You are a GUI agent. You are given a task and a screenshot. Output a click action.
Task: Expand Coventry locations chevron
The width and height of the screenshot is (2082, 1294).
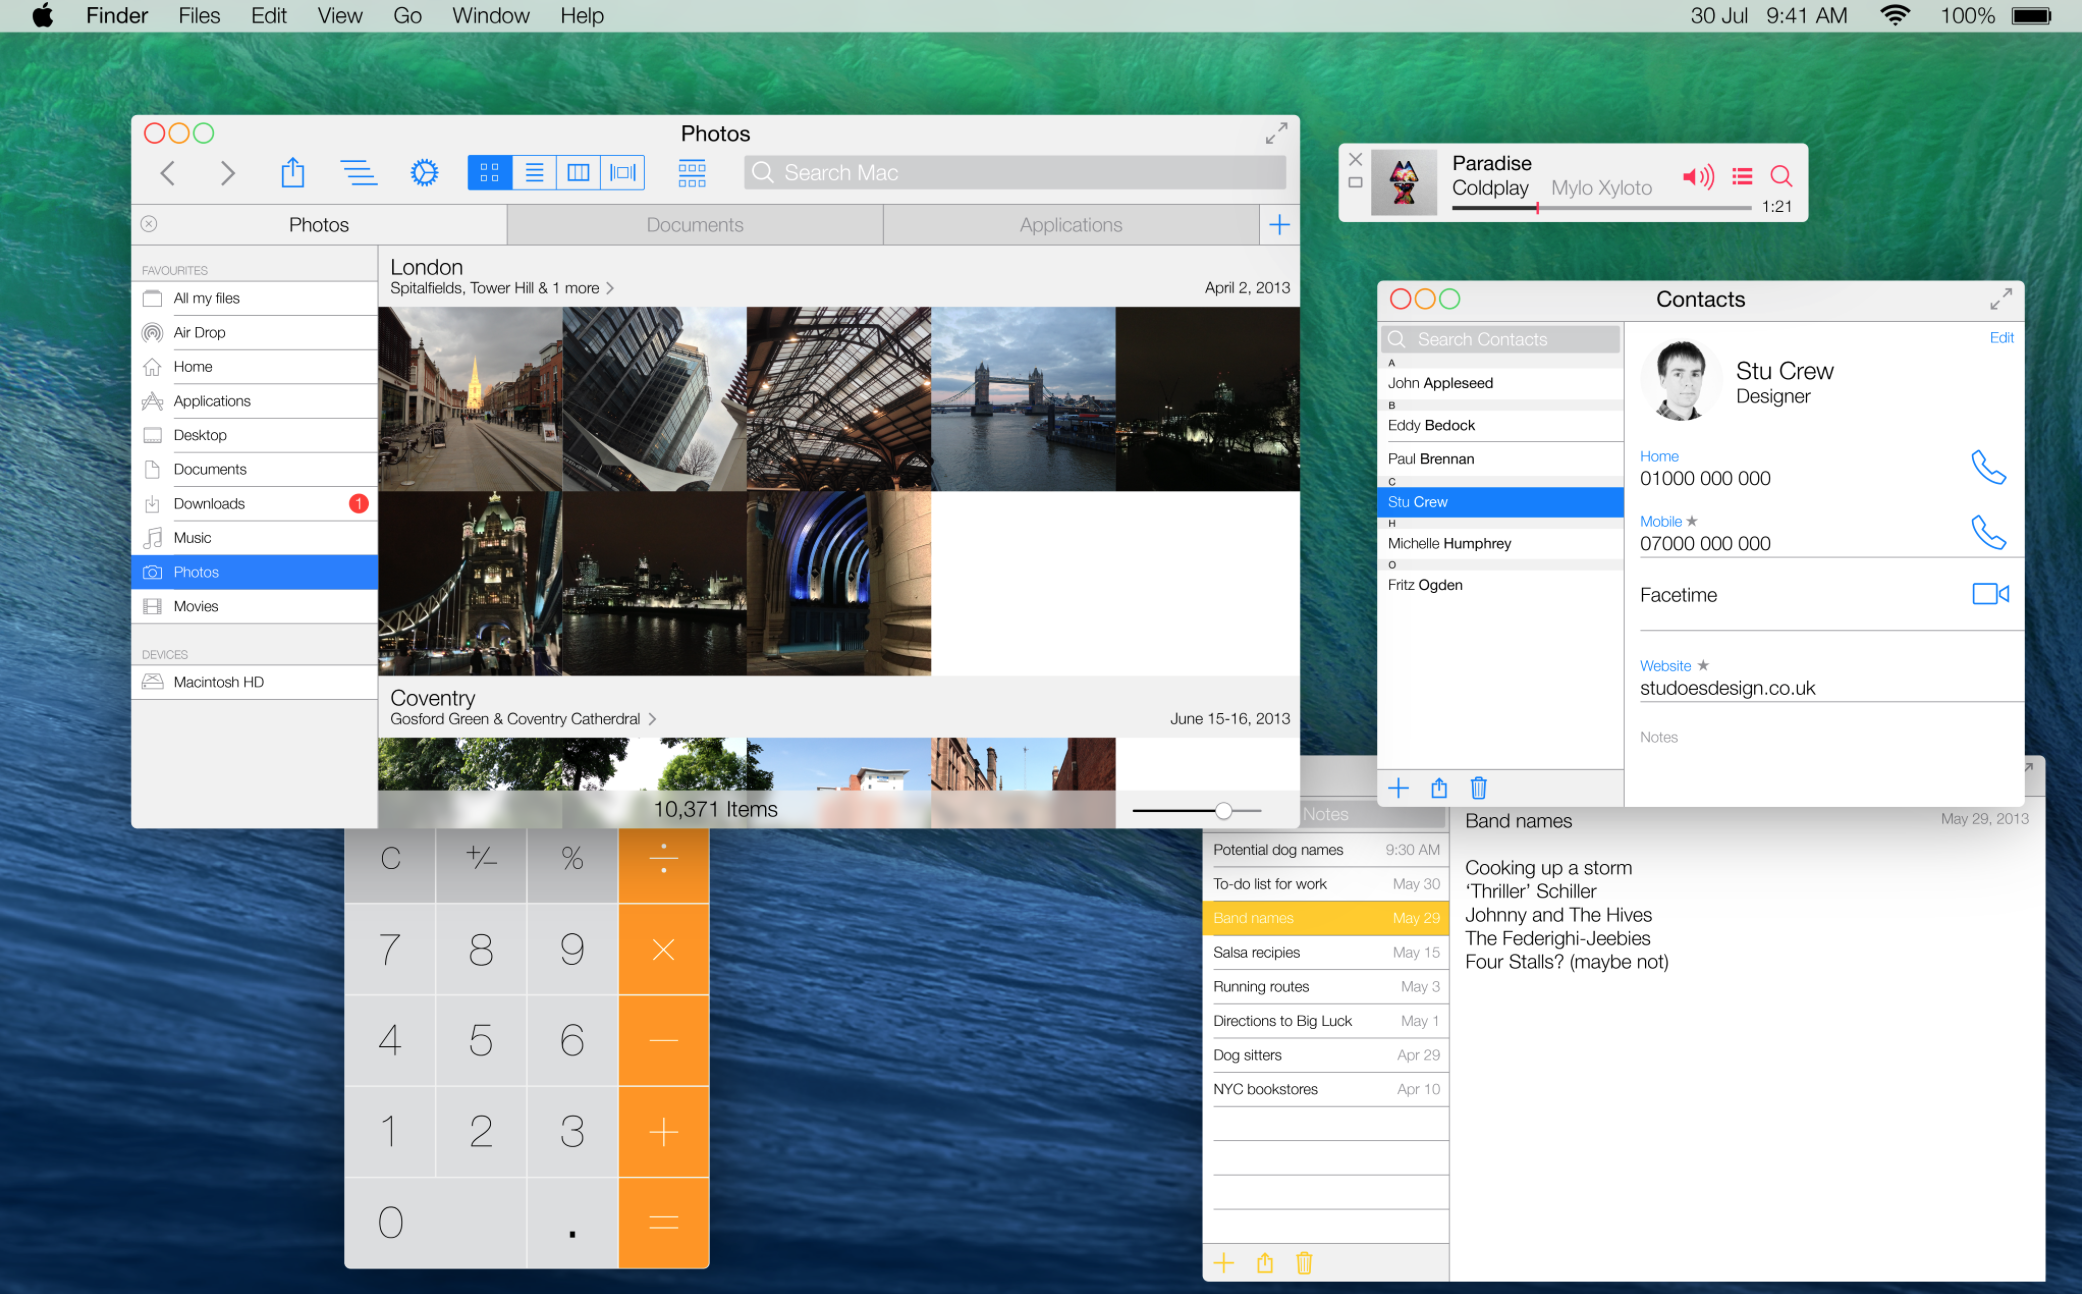[652, 719]
